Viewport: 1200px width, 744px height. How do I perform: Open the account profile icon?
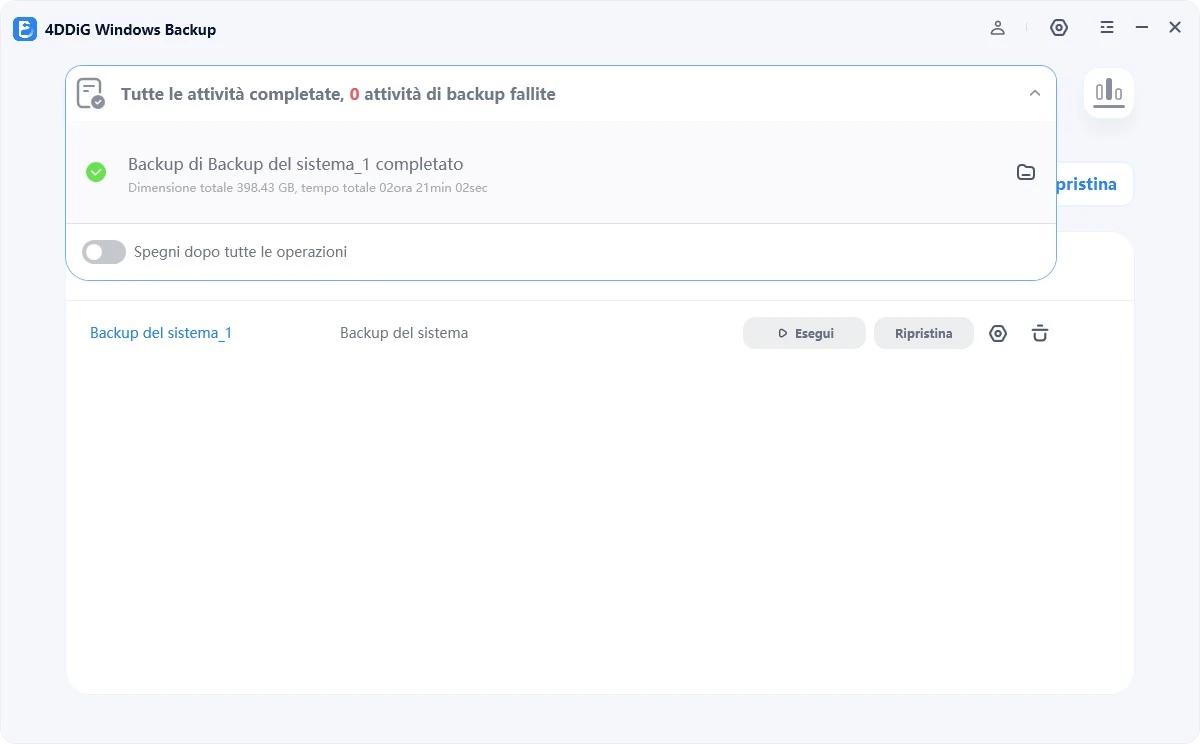click(997, 28)
